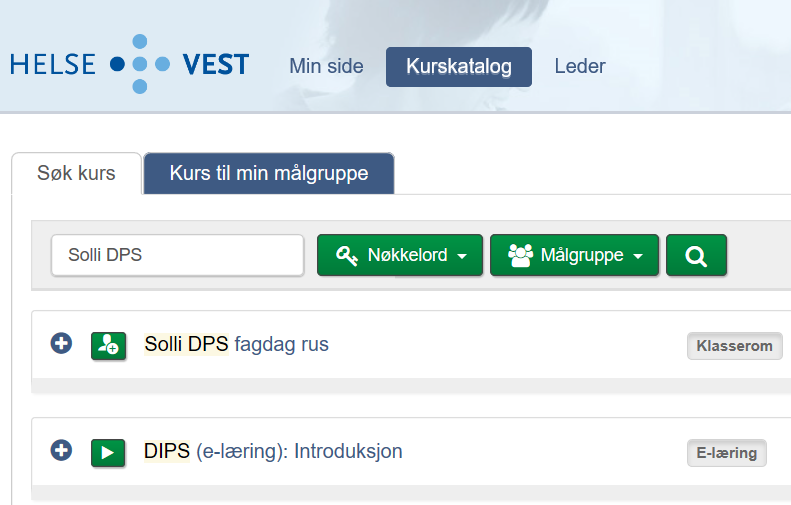Viewport: 791px width, 505px height.
Task: Open the Min side page
Action: pyautogui.click(x=326, y=67)
